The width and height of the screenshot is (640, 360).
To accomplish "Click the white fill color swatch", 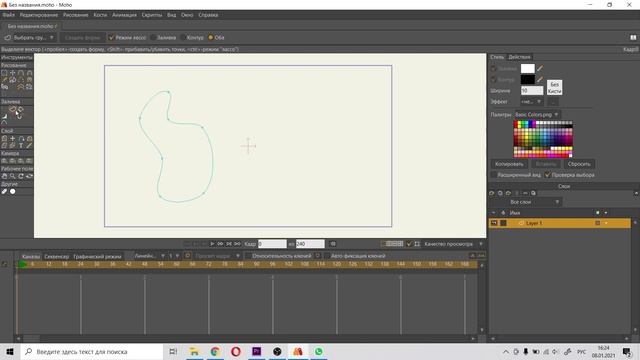I will pos(527,68).
